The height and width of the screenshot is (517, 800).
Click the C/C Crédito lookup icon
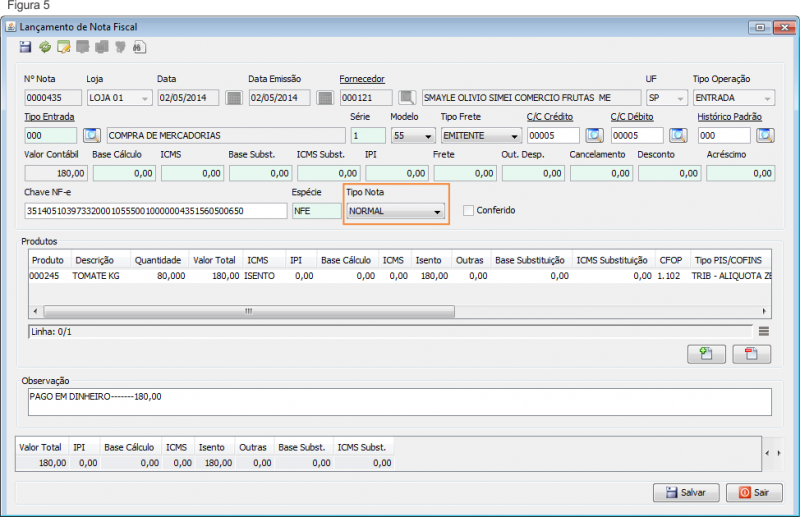[x=594, y=135]
